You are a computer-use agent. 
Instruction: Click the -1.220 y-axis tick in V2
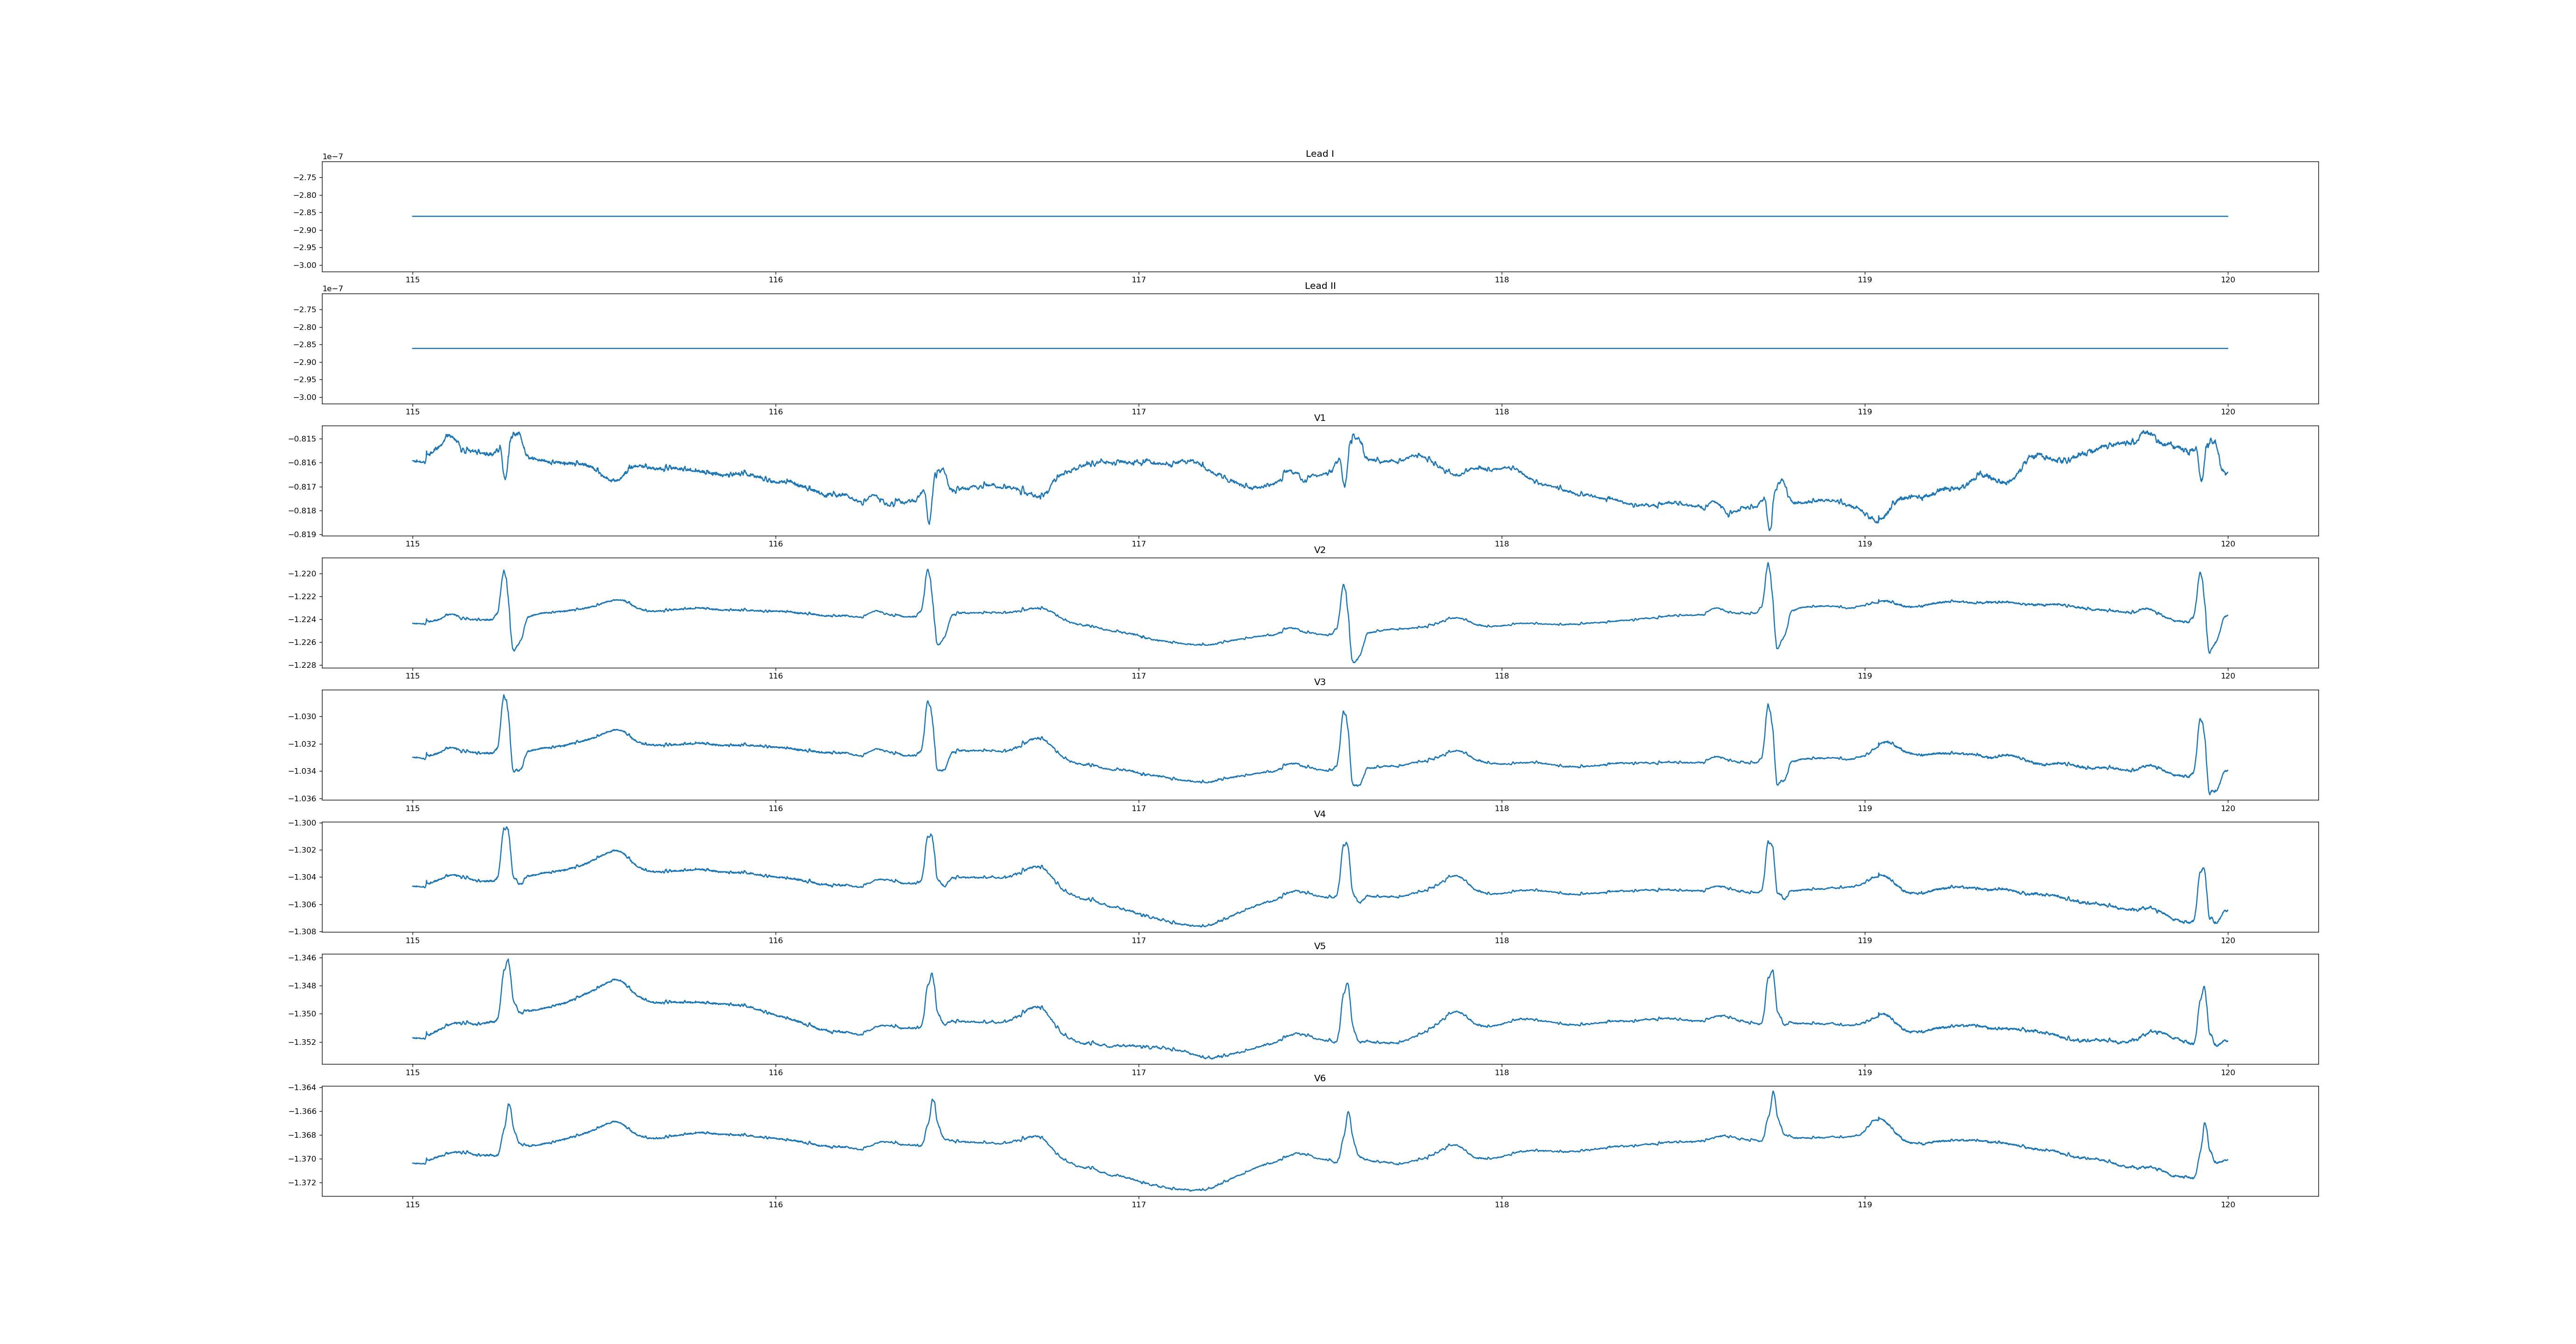coord(303,574)
